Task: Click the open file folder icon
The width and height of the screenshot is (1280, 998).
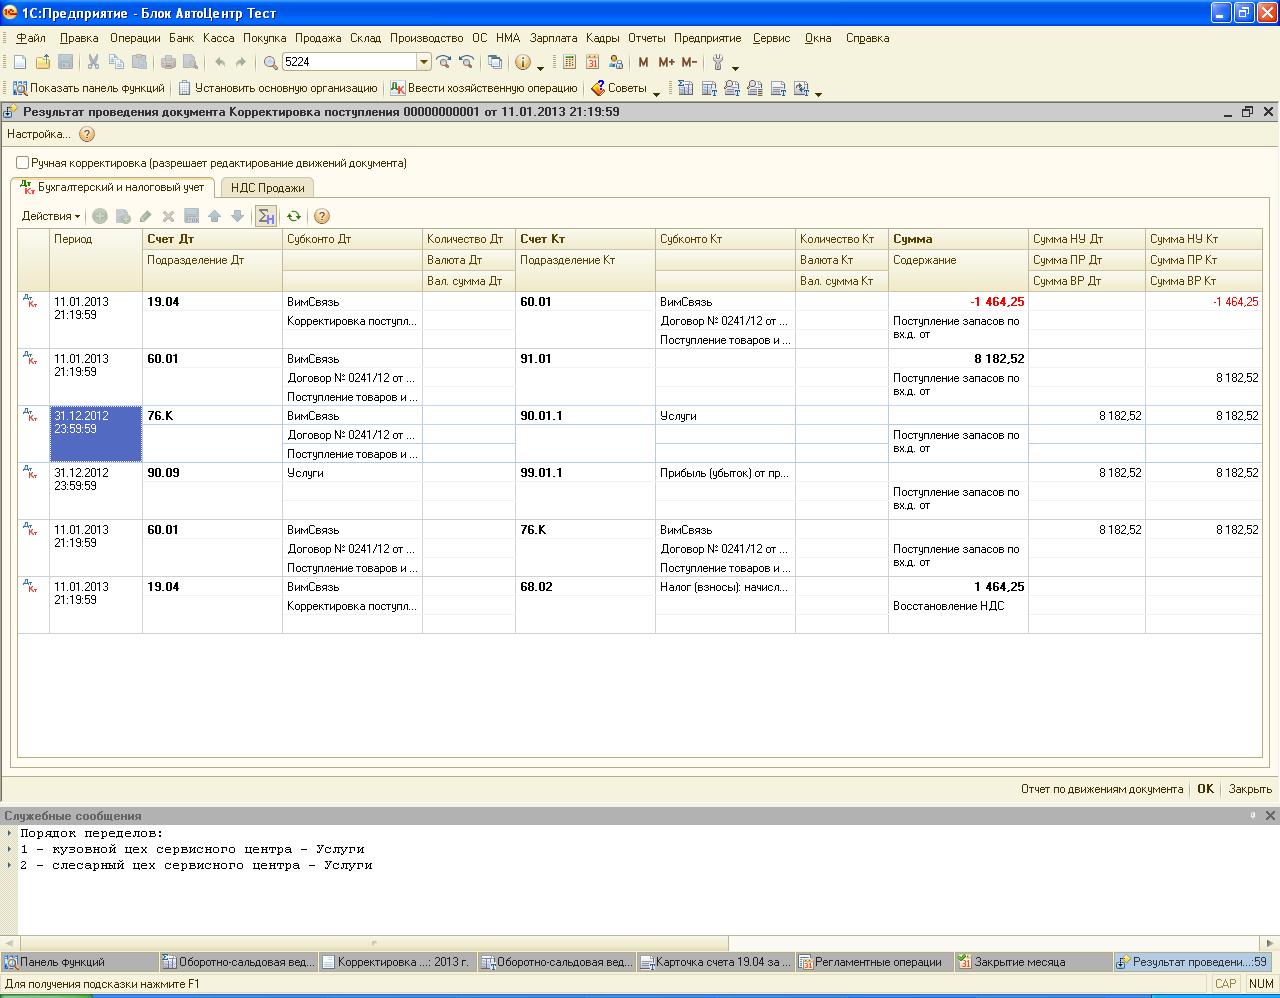Action: click(x=43, y=62)
